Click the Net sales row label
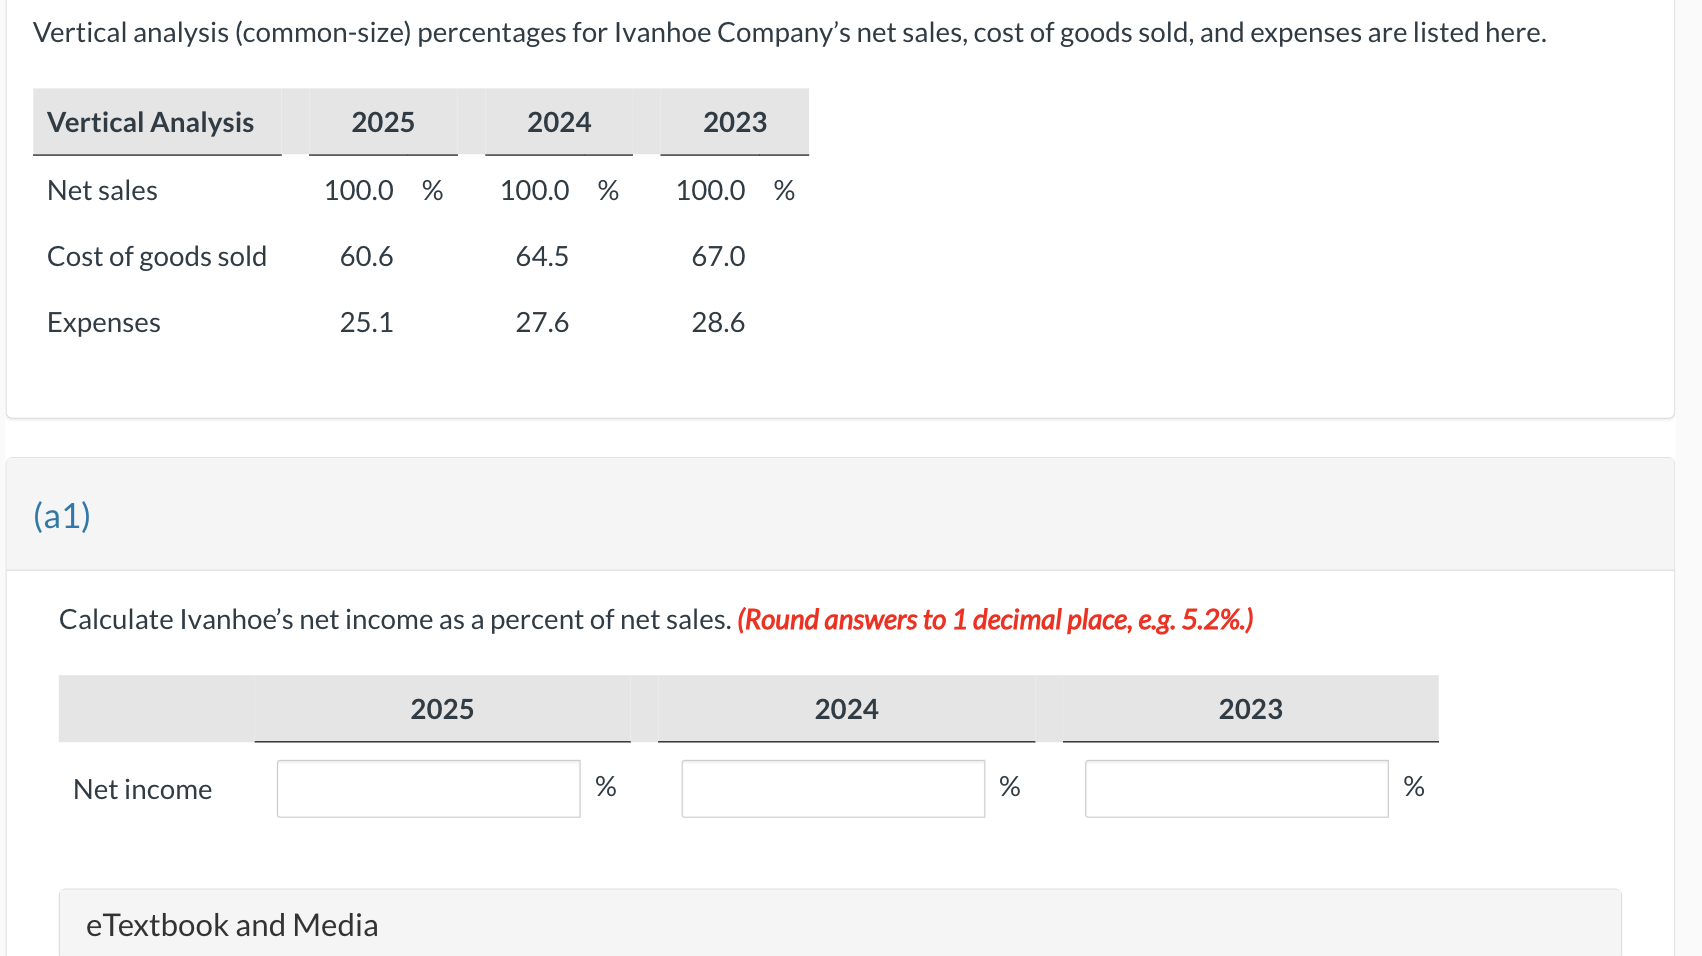Viewport: 1702px width, 956px height. coord(102,190)
